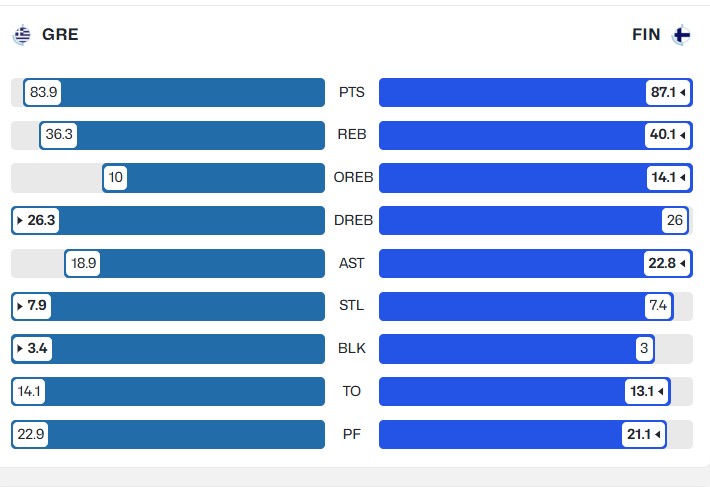Click Finland's blocks bar showing 3

[x=517, y=349]
